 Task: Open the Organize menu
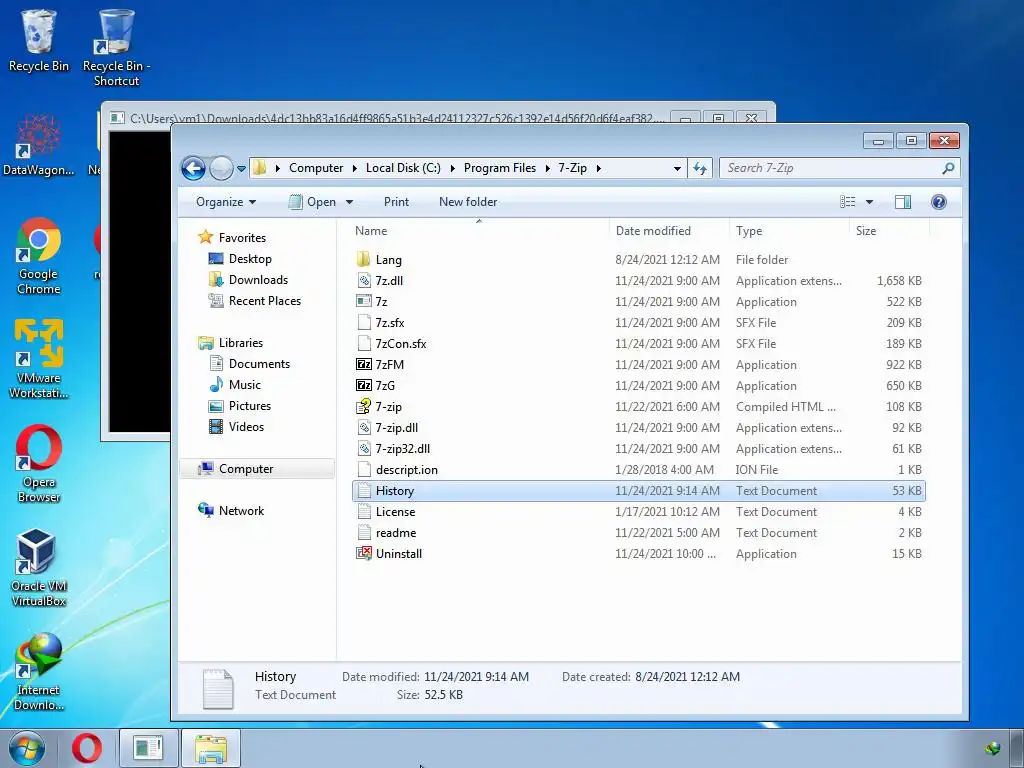[x=226, y=202]
